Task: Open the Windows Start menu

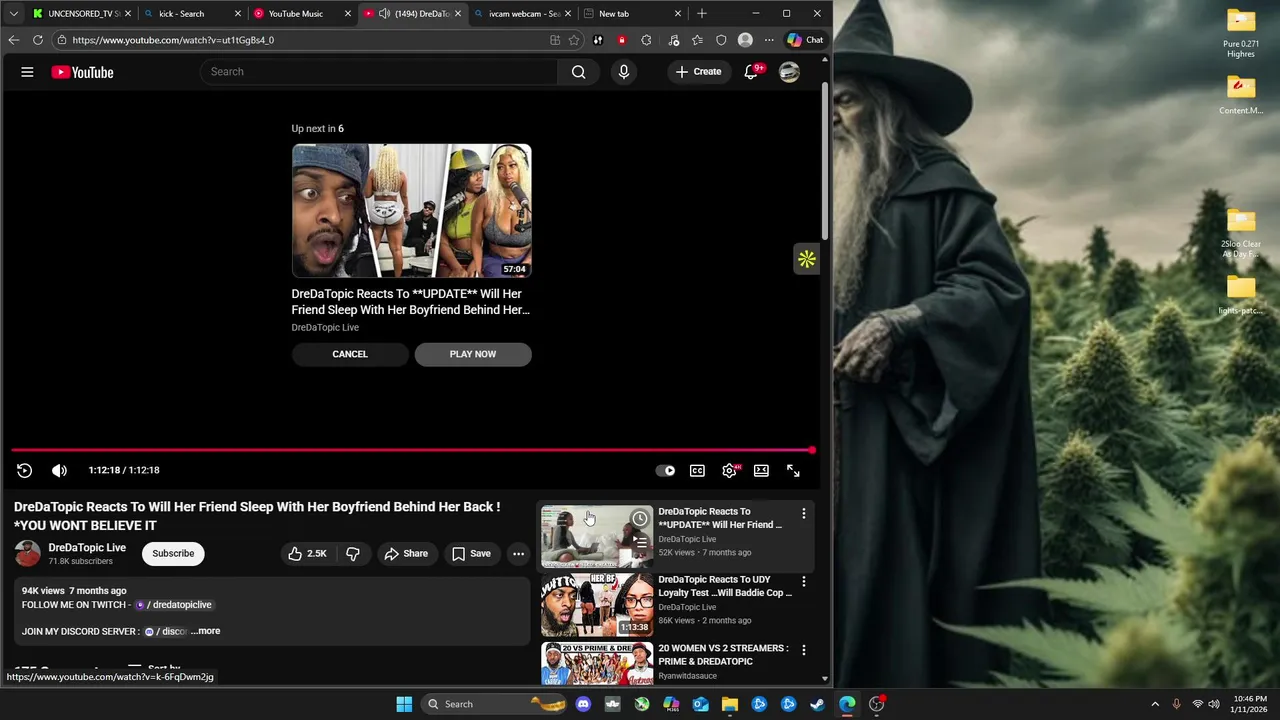Action: 404,704
